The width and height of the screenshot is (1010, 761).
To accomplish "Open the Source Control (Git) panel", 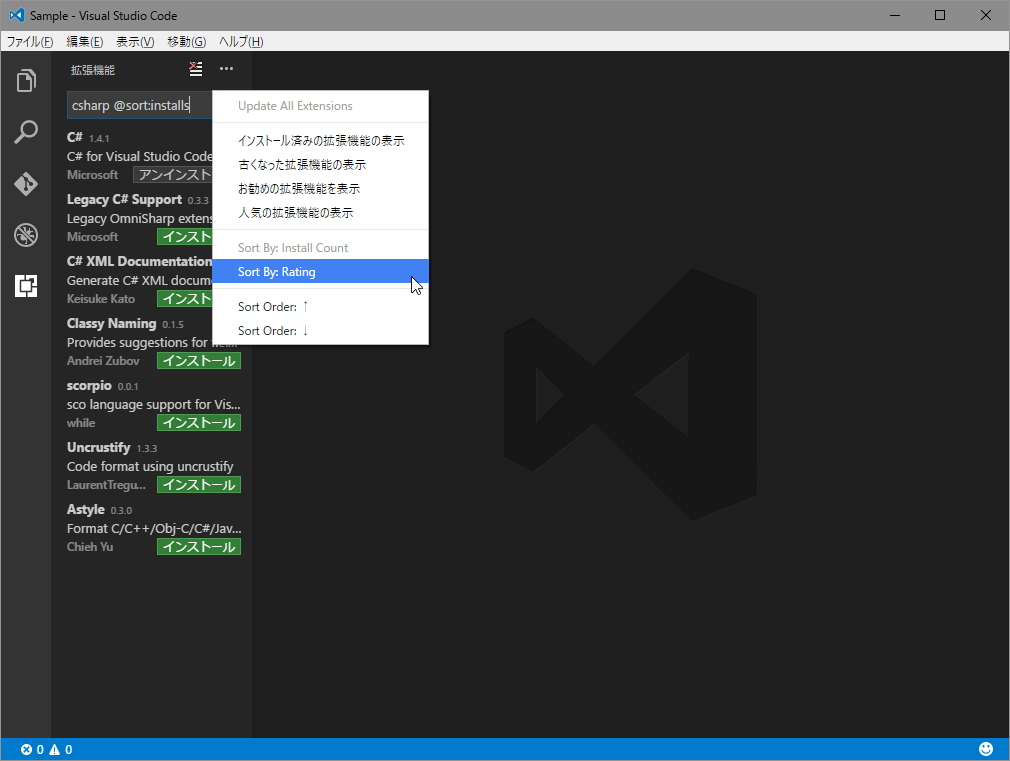I will point(26,184).
